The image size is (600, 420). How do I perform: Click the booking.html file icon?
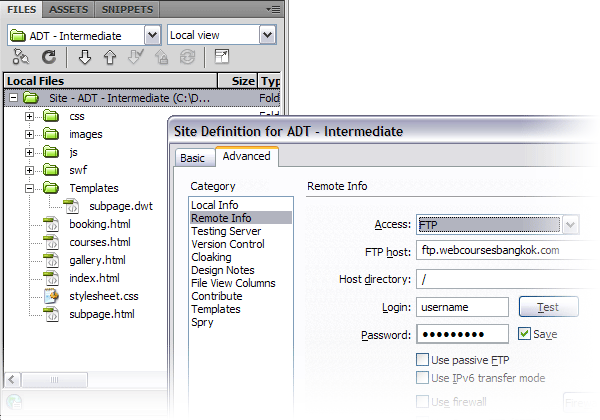pyautogui.click(x=51, y=224)
